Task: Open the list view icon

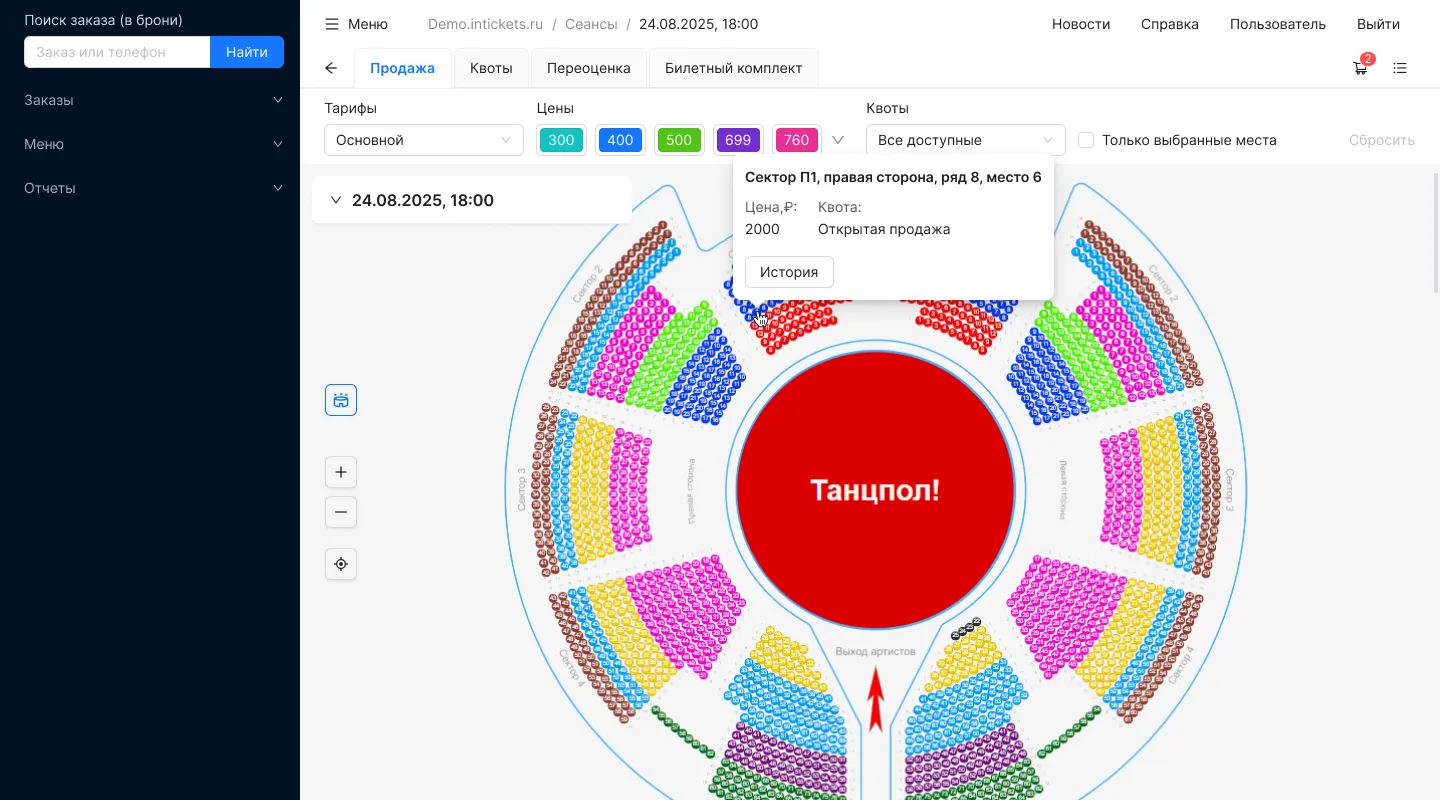Action: (1400, 68)
